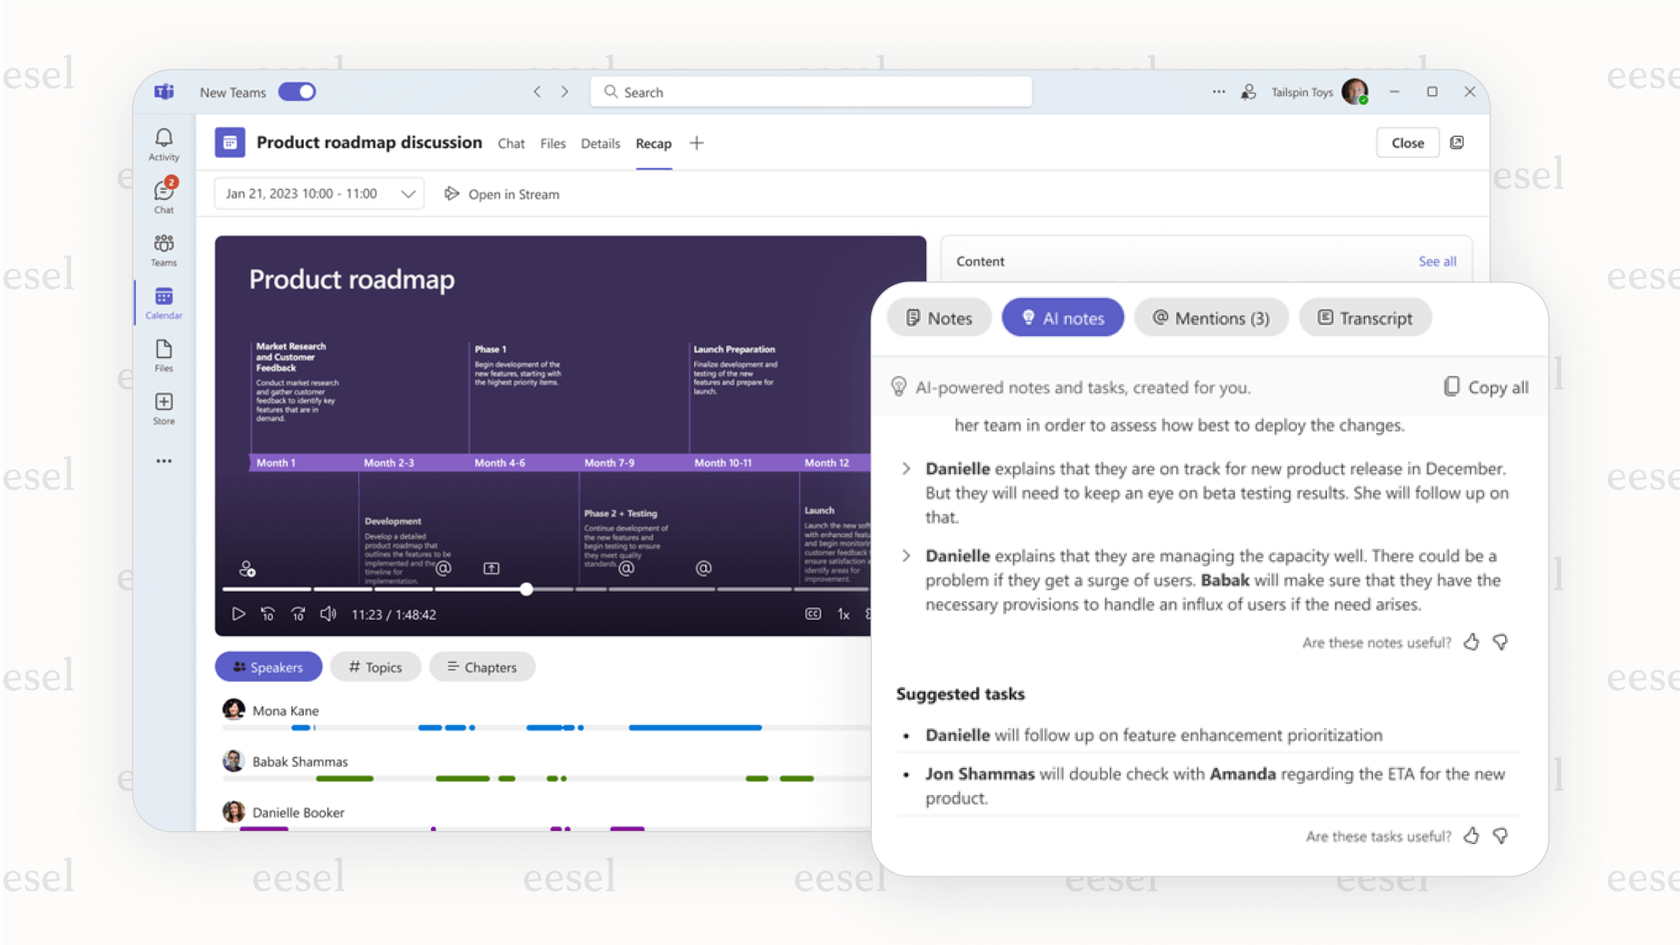Toggle the New Teams switch
The image size is (1680, 945).
[x=297, y=91]
